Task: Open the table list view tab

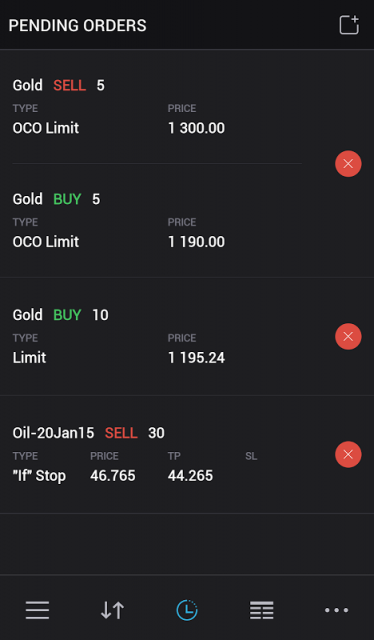Action: point(262,610)
